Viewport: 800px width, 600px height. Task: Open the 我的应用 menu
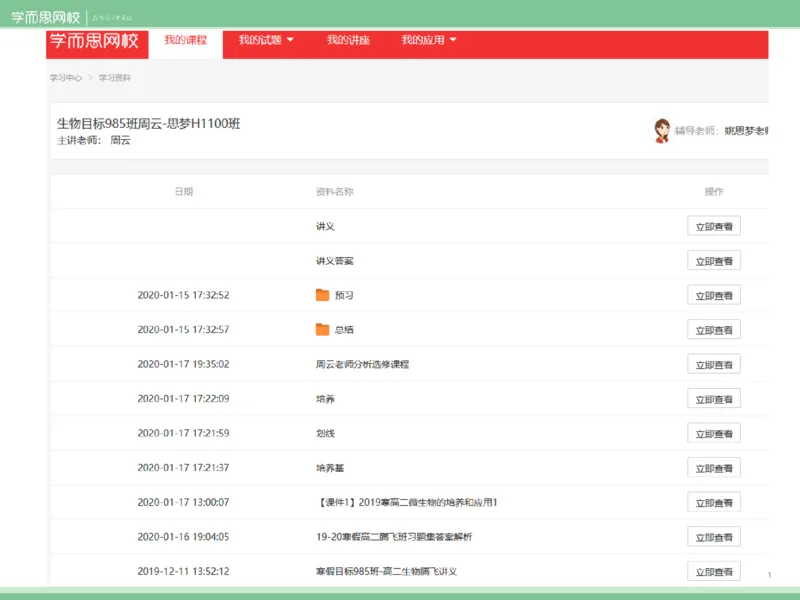click(x=423, y=40)
